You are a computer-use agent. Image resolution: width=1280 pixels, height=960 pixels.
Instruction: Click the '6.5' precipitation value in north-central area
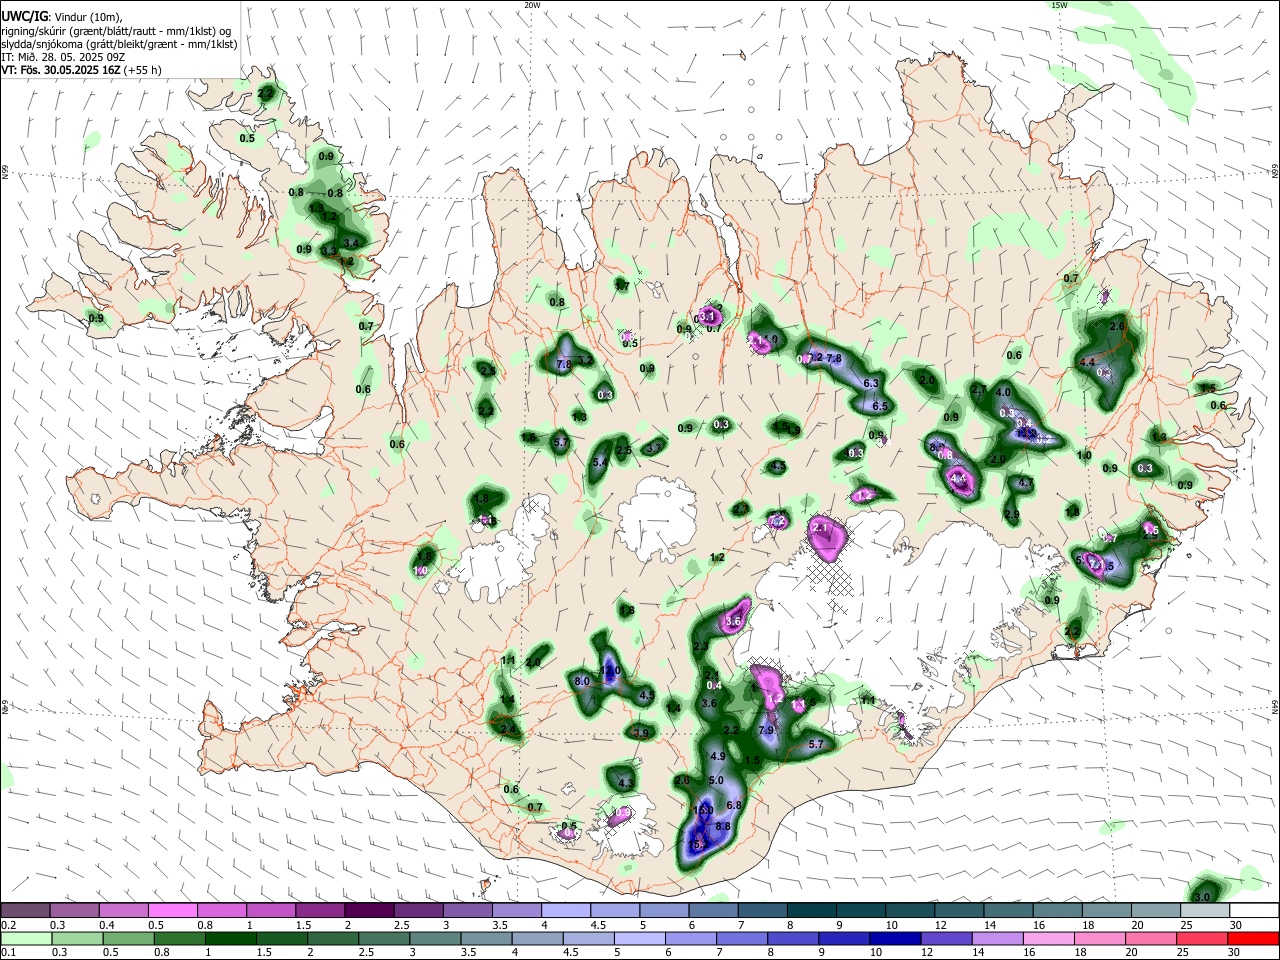tap(880, 406)
